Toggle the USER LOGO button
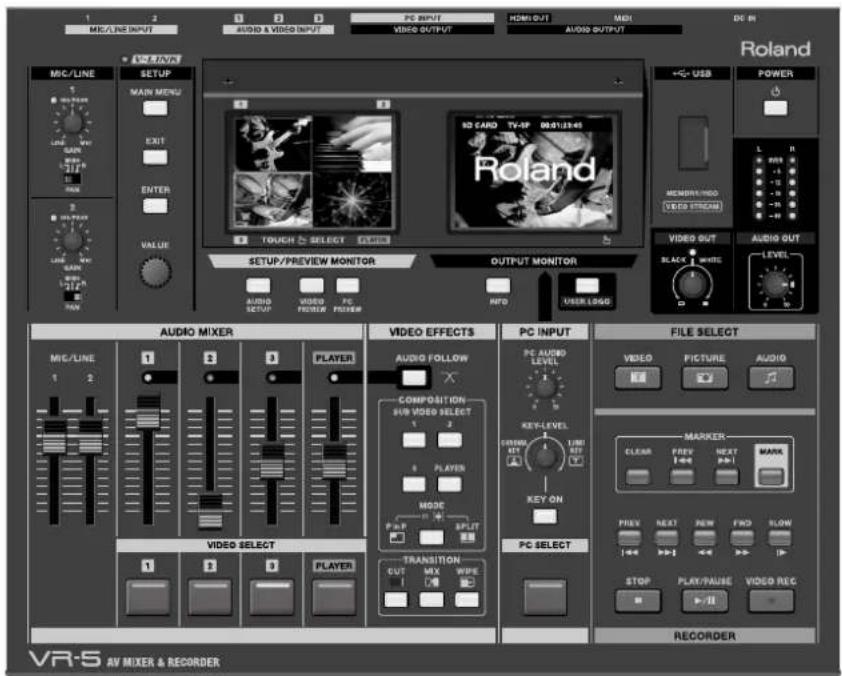 click(x=587, y=285)
